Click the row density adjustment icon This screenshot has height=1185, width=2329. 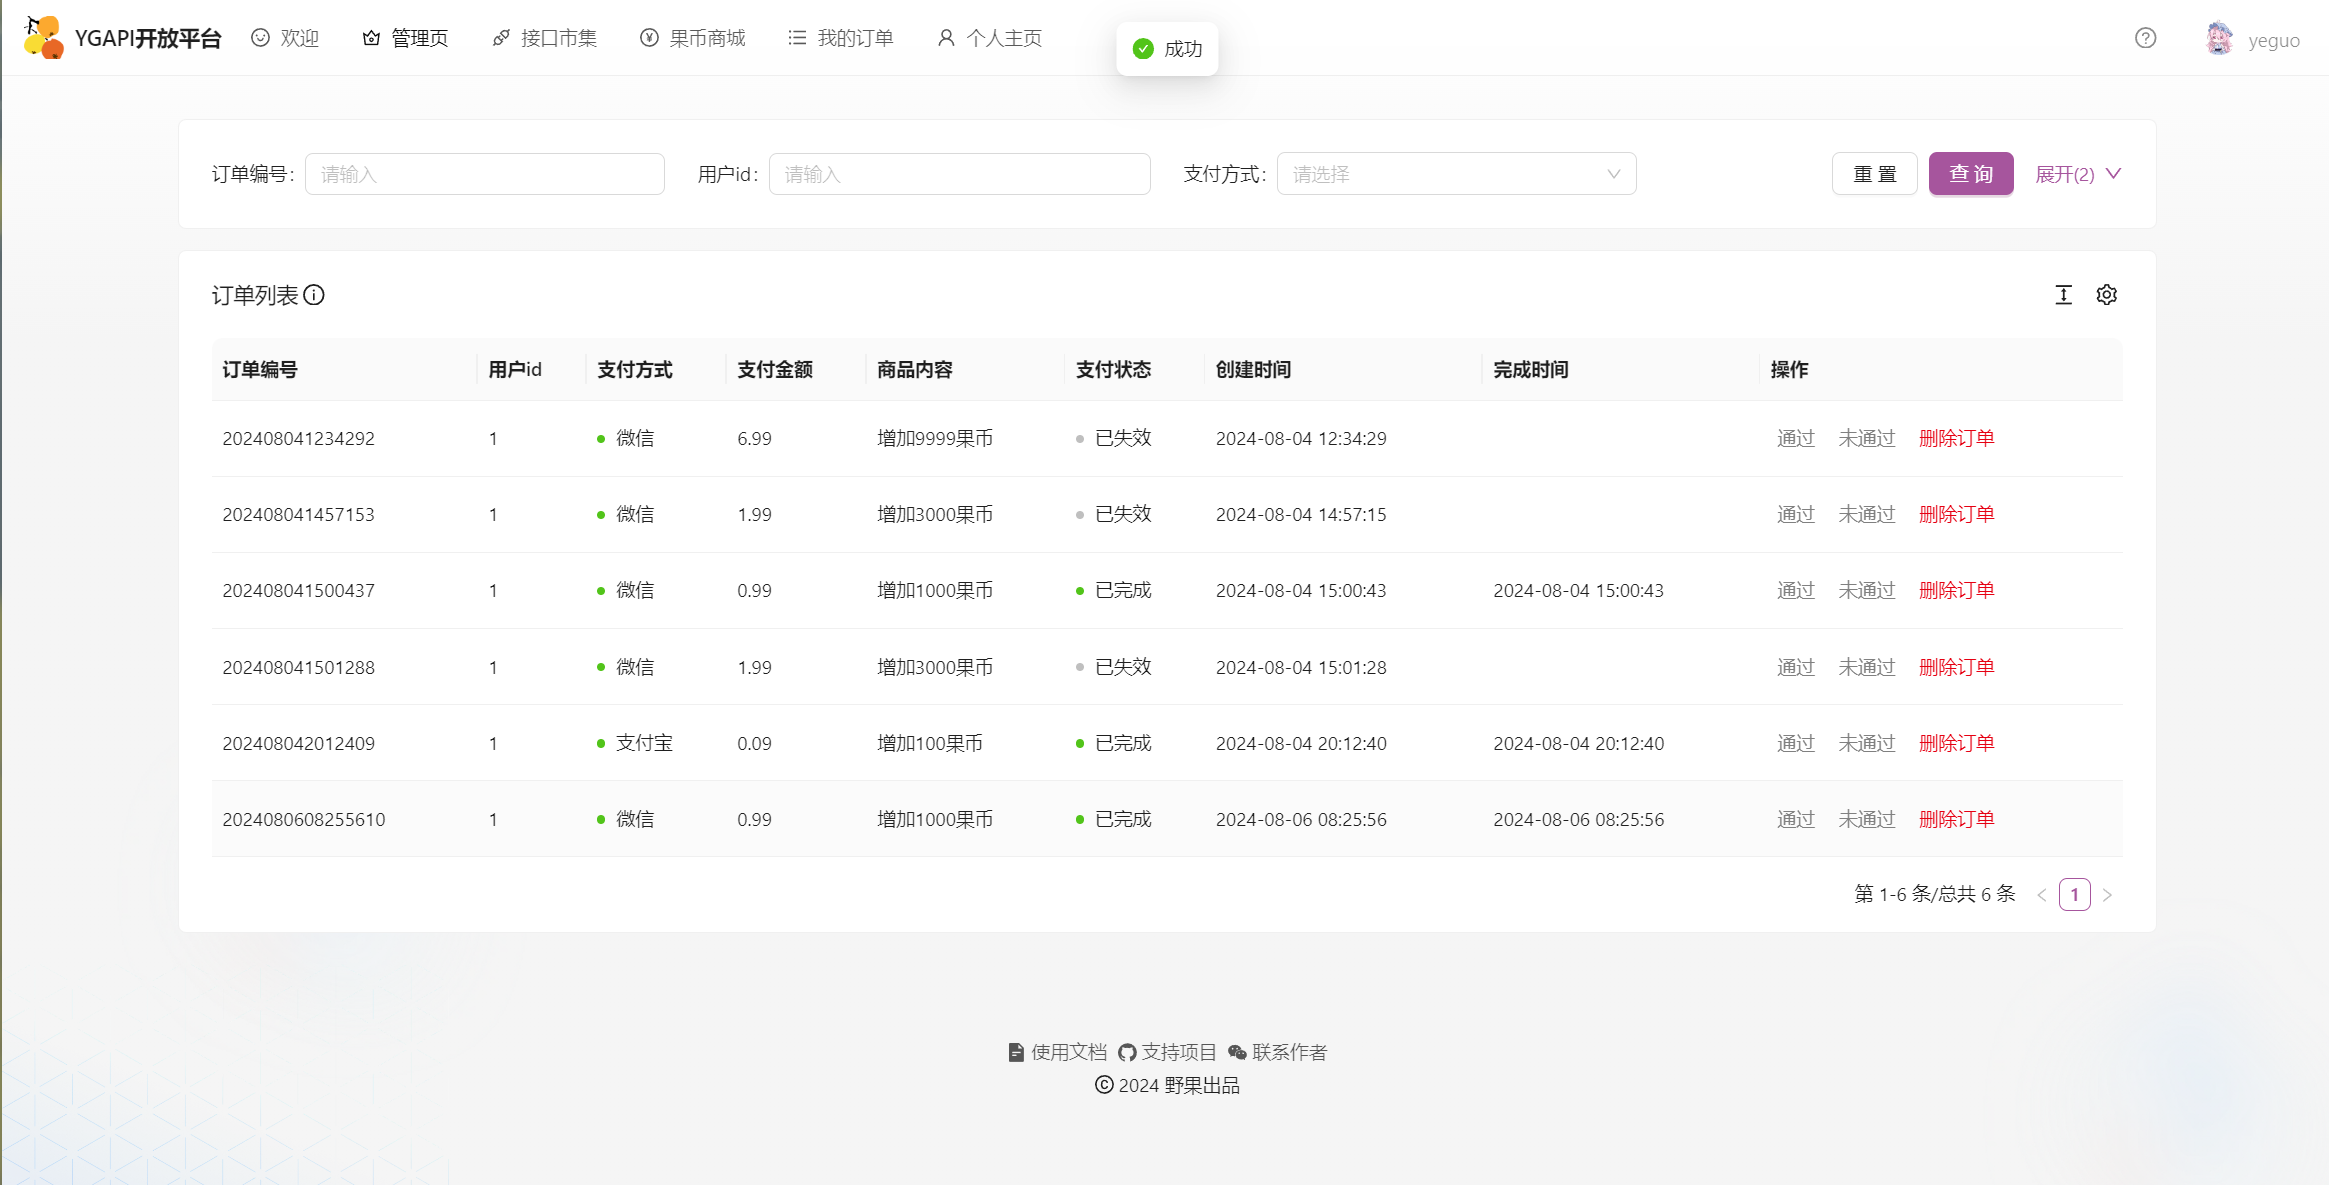2063,294
